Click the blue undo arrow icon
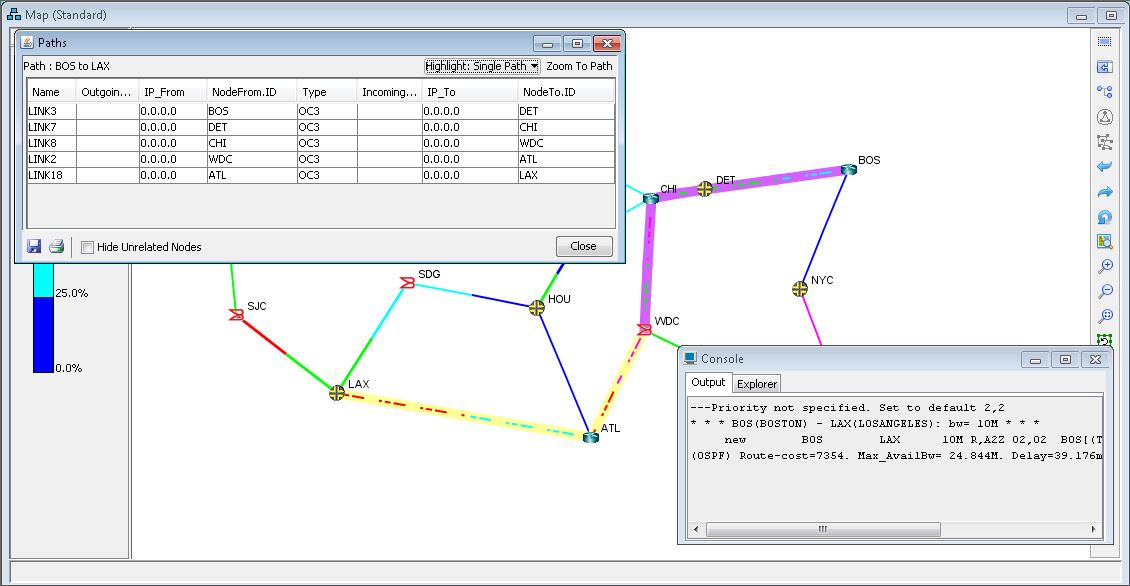 click(x=1105, y=167)
